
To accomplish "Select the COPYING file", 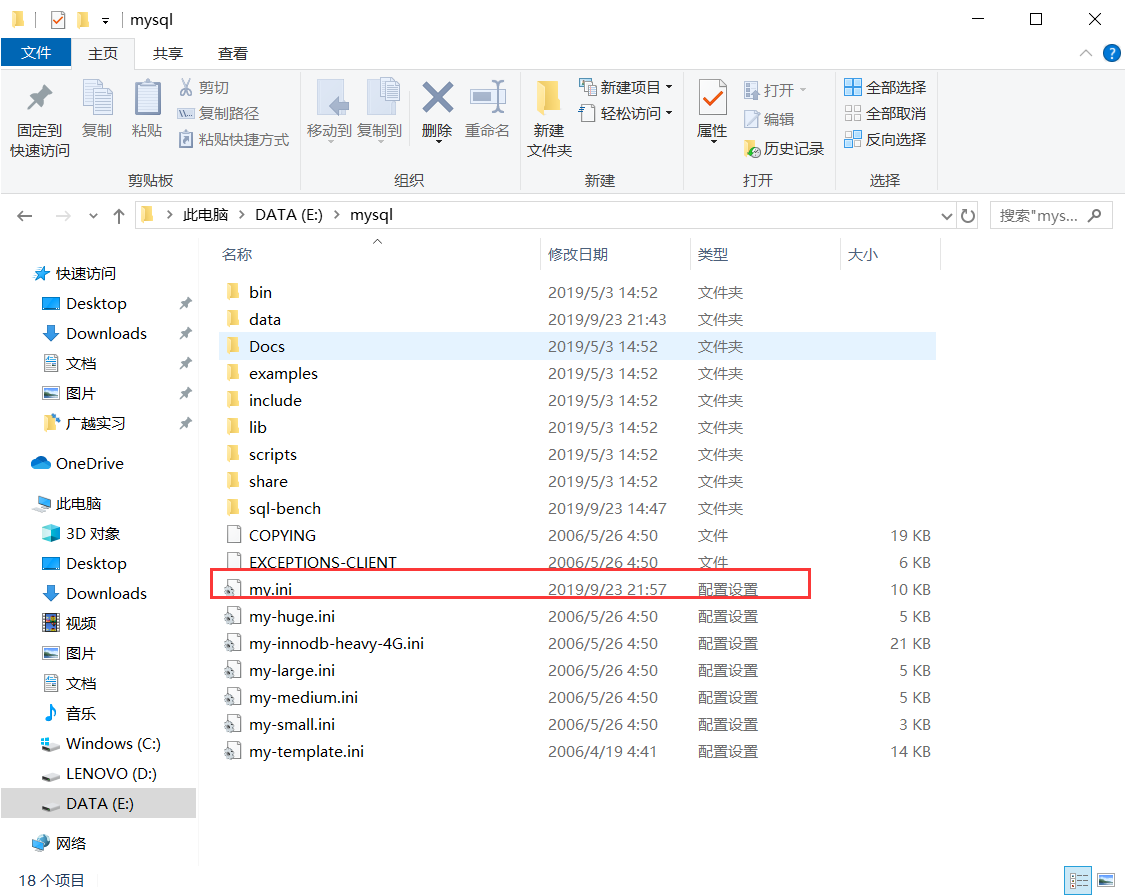I will (577, 536).
